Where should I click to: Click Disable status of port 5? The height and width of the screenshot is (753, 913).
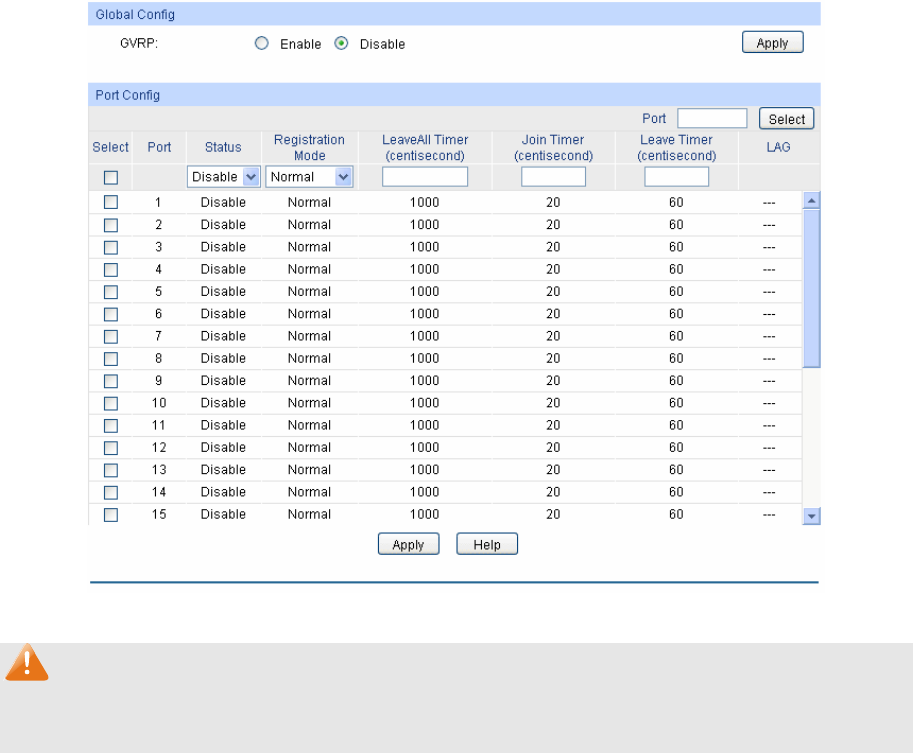223,292
